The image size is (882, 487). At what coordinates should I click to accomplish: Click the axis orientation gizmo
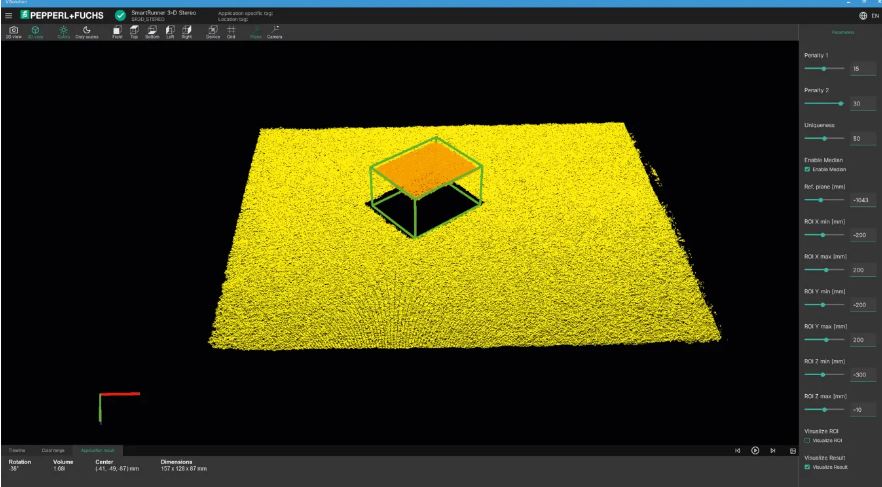pyautogui.click(x=119, y=407)
